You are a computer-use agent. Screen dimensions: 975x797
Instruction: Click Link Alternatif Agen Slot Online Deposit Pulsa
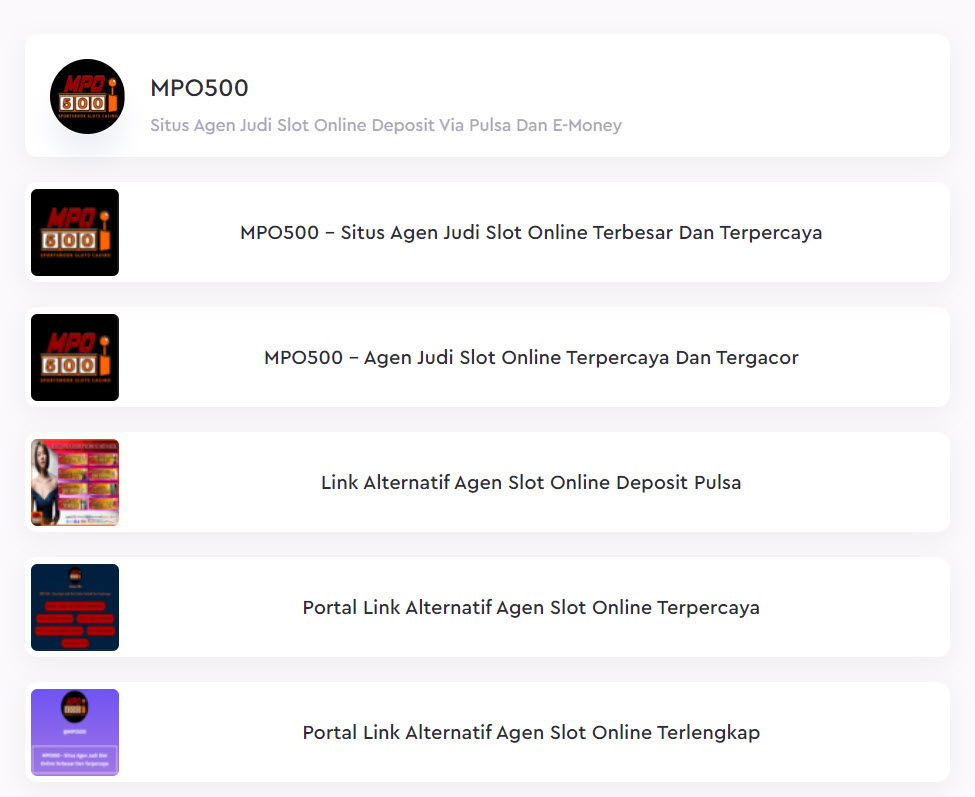tap(530, 482)
